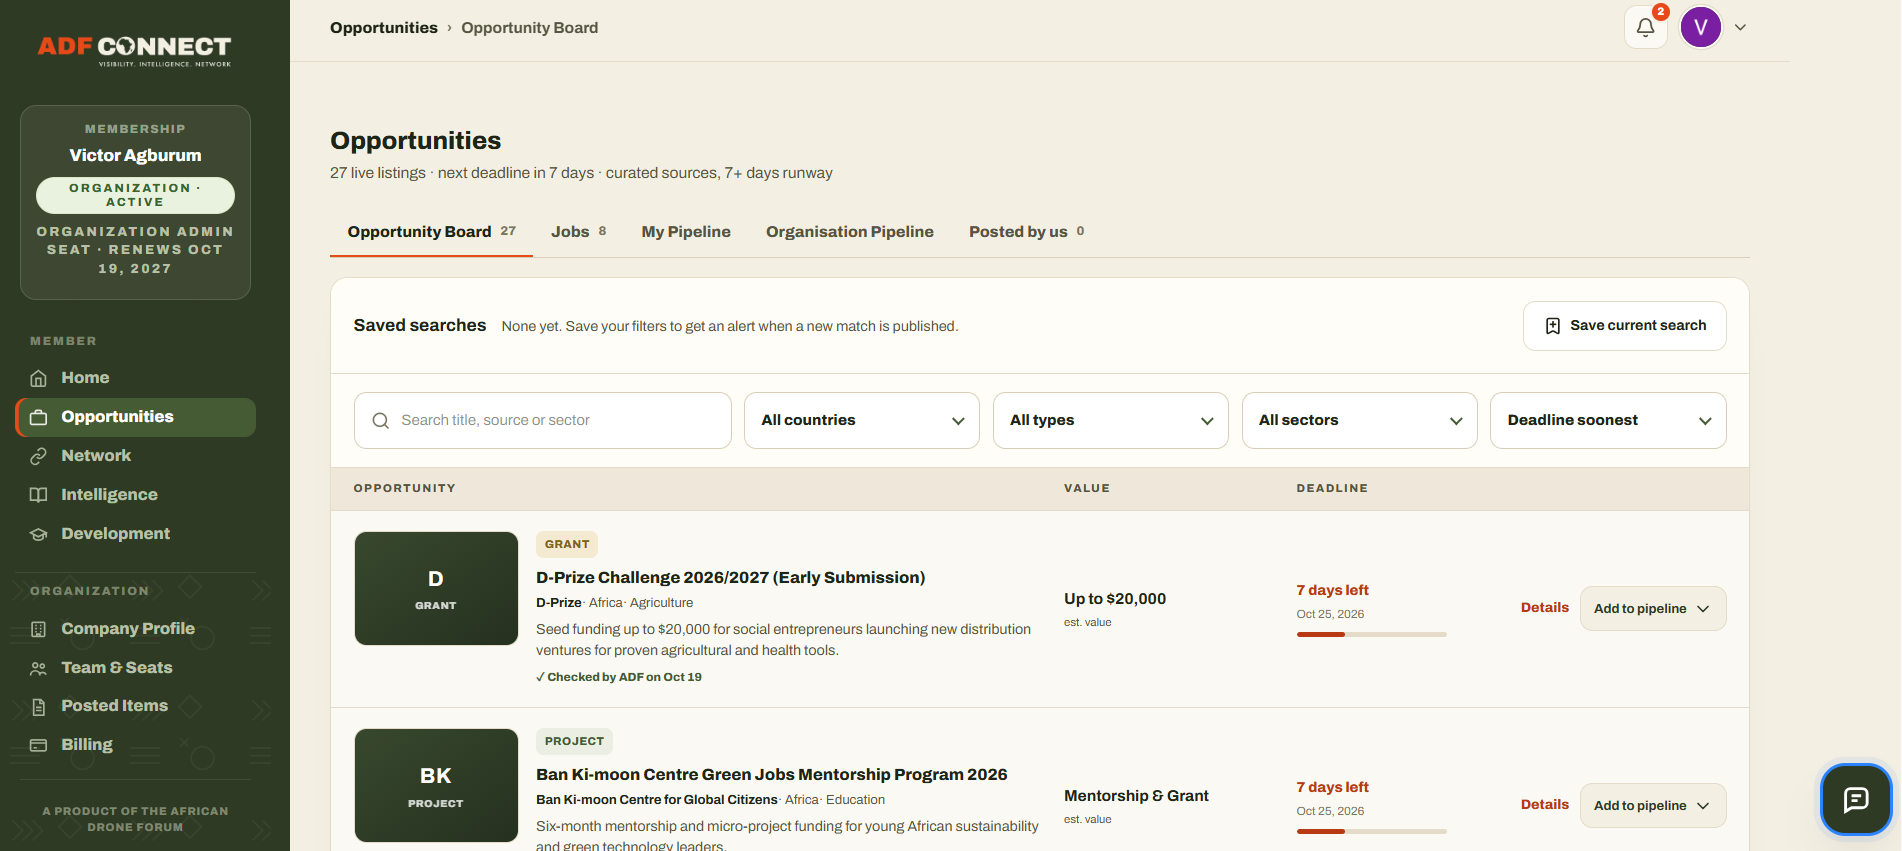The image size is (1902, 851).
Task: Open D-Prize Challenge 2026/2027 title
Action: pos(730,578)
